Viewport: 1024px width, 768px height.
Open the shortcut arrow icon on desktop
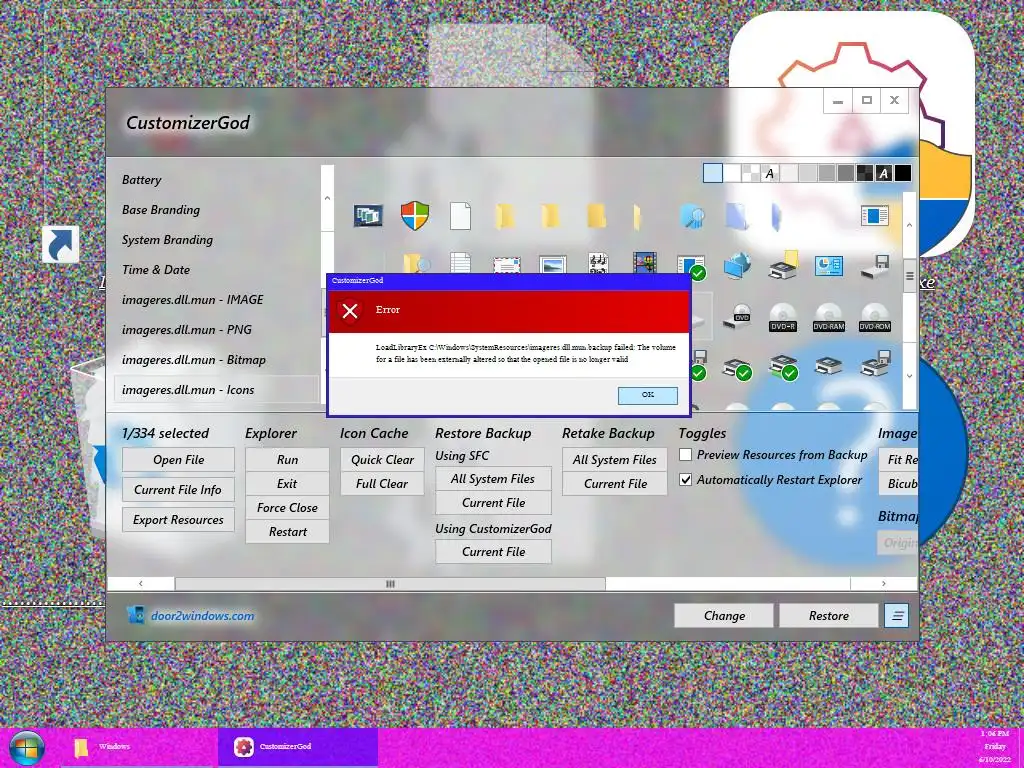[60, 245]
